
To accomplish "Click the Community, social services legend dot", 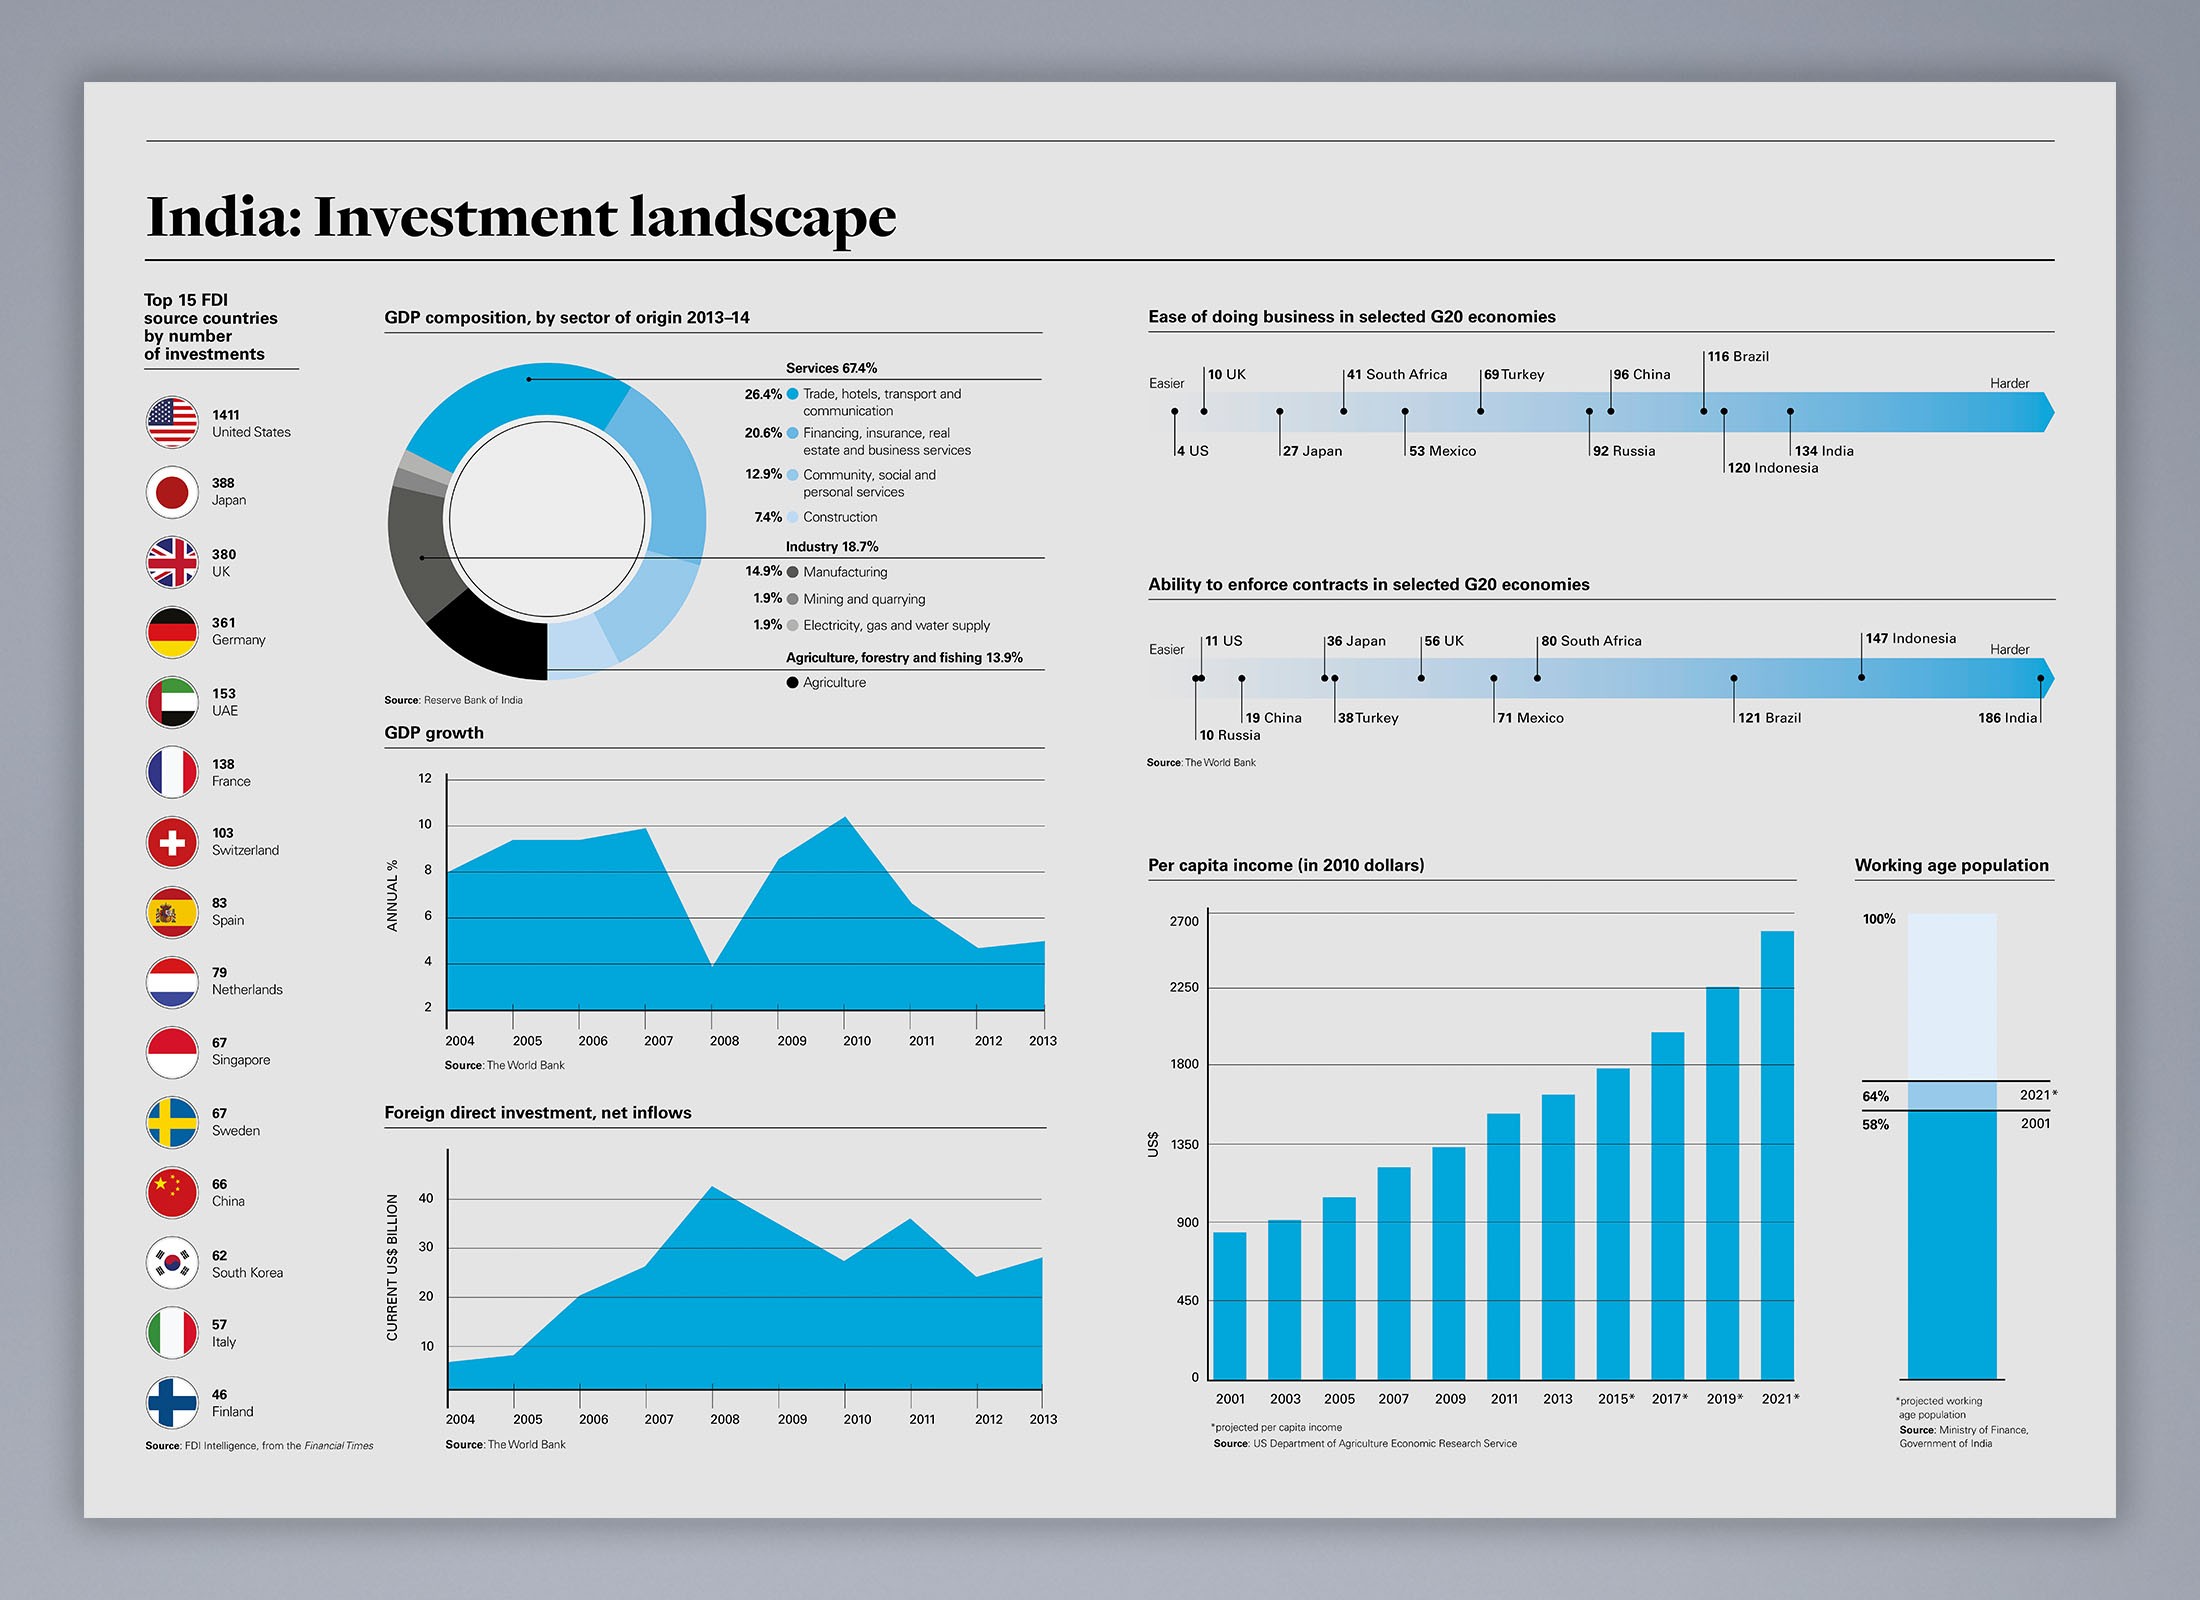I will click(x=792, y=475).
